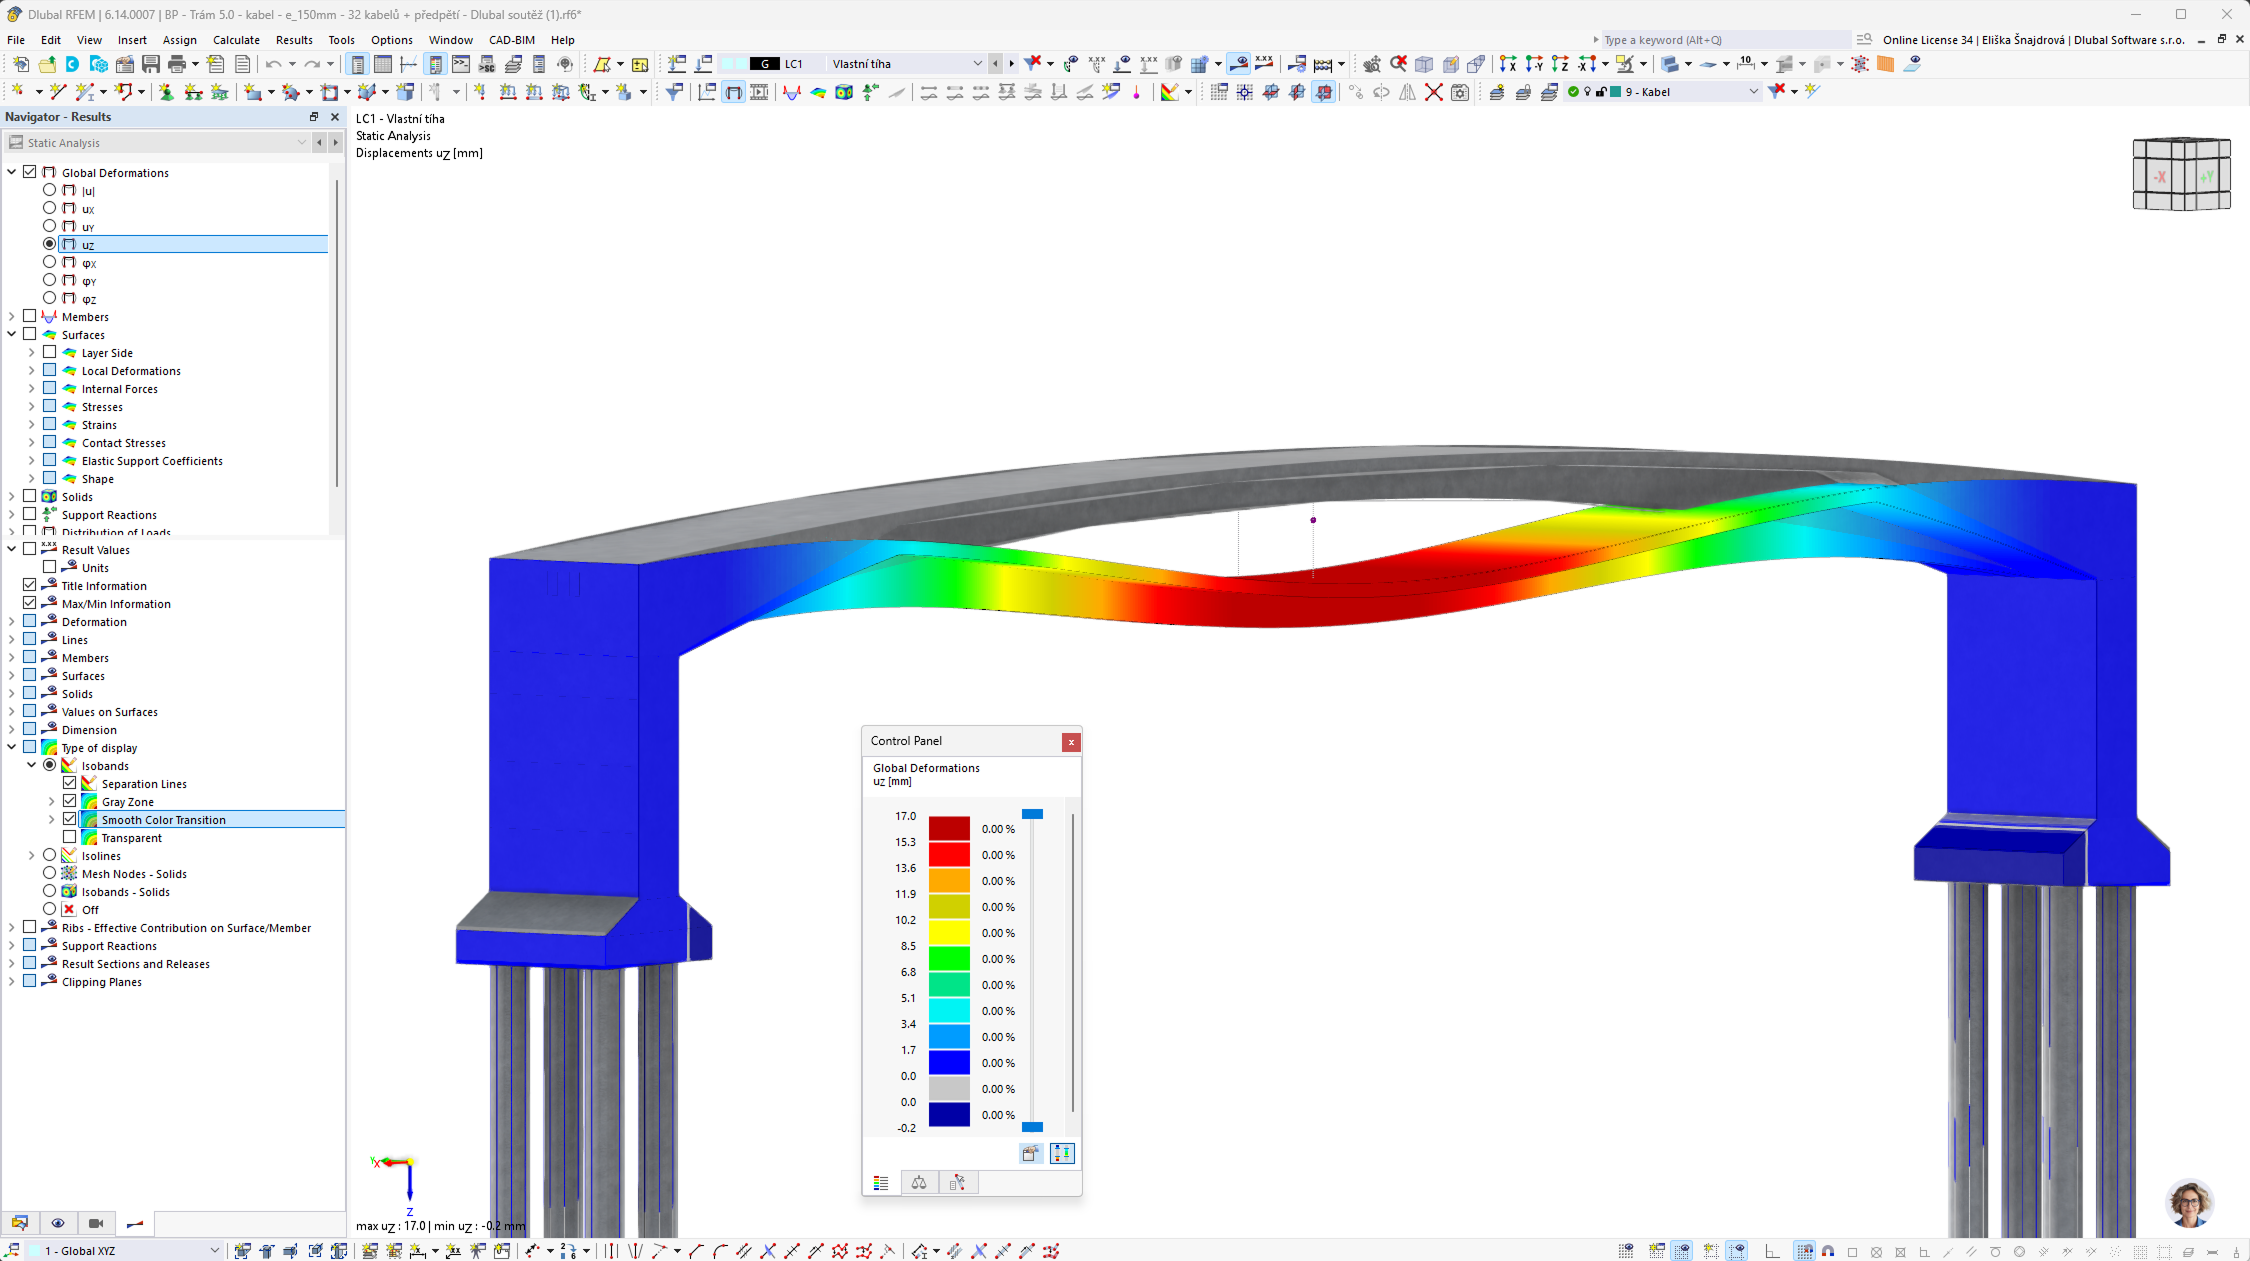Expand the Members results tree node

pos(12,316)
